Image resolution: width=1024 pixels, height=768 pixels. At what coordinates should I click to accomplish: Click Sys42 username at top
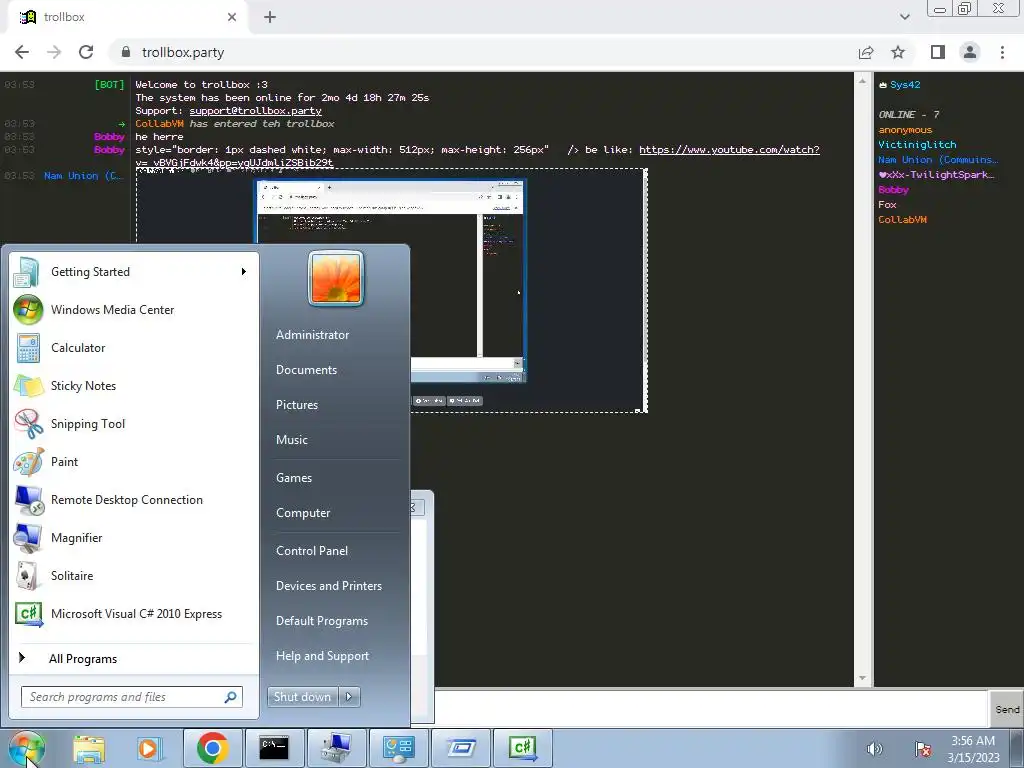click(x=905, y=85)
